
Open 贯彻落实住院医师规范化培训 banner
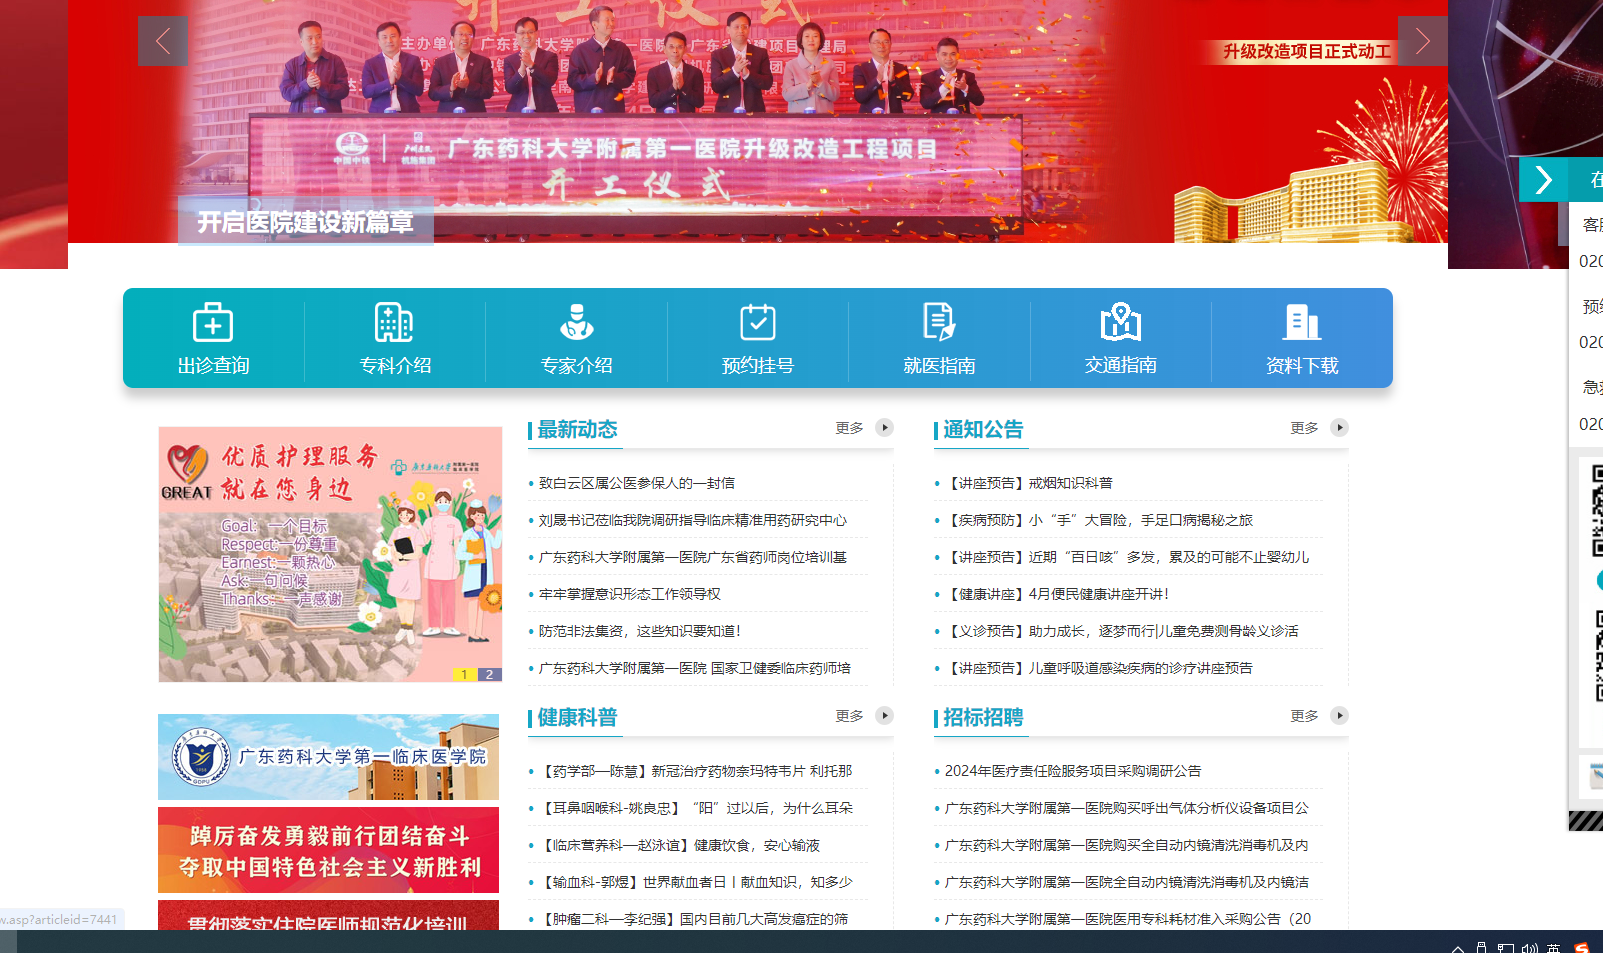pos(328,916)
